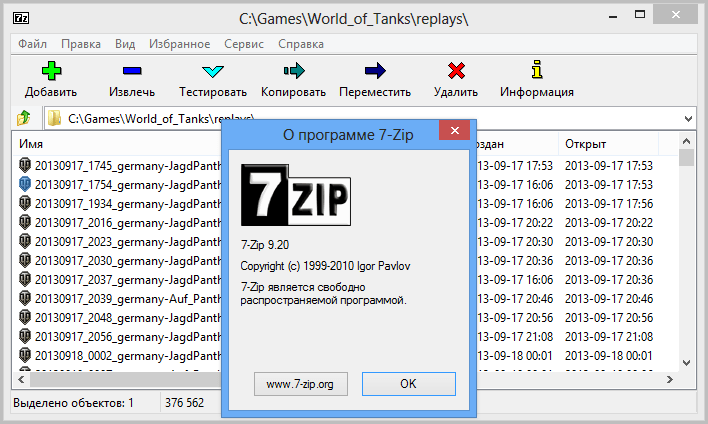Minimize the 7-Zip file manager window
Screen dimensions: 708x424
[613, 17]
